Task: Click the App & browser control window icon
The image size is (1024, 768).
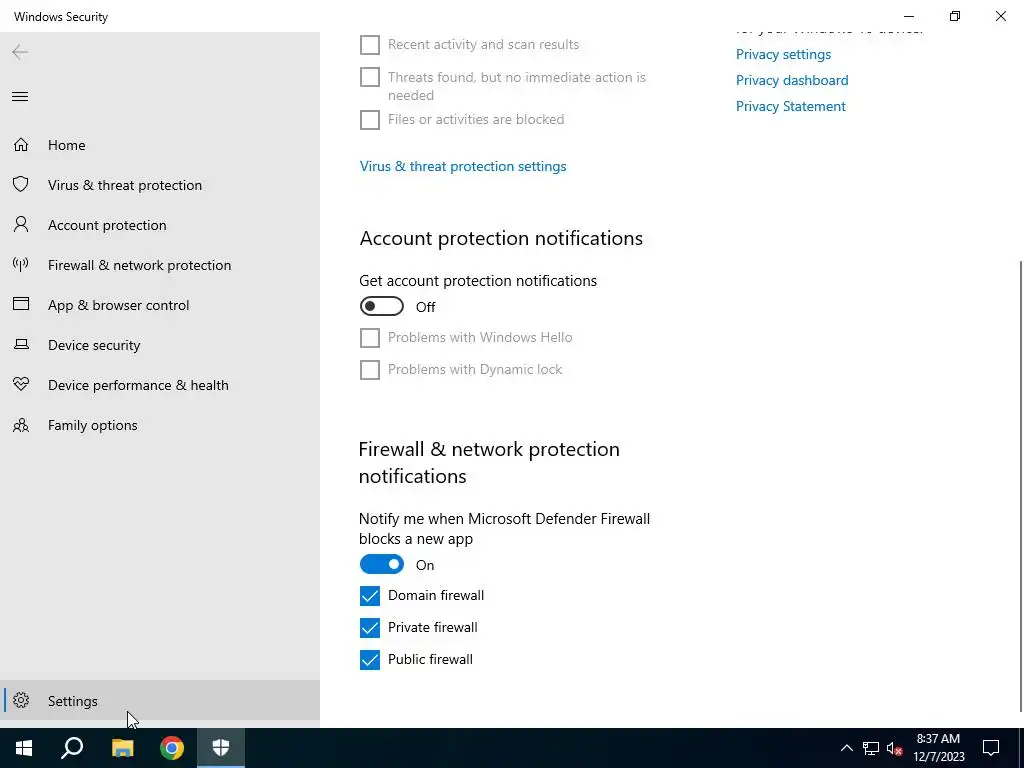Action: tap(21, 304)
